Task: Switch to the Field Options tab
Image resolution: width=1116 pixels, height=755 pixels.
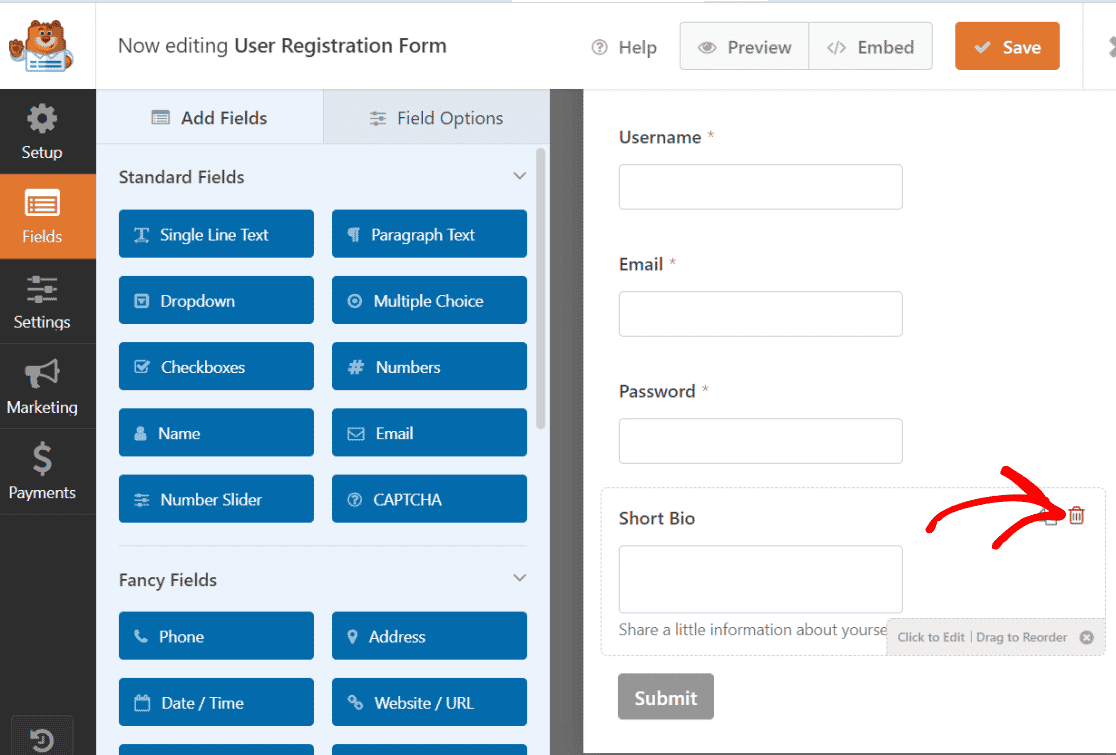Action: [x=436, y=117]
